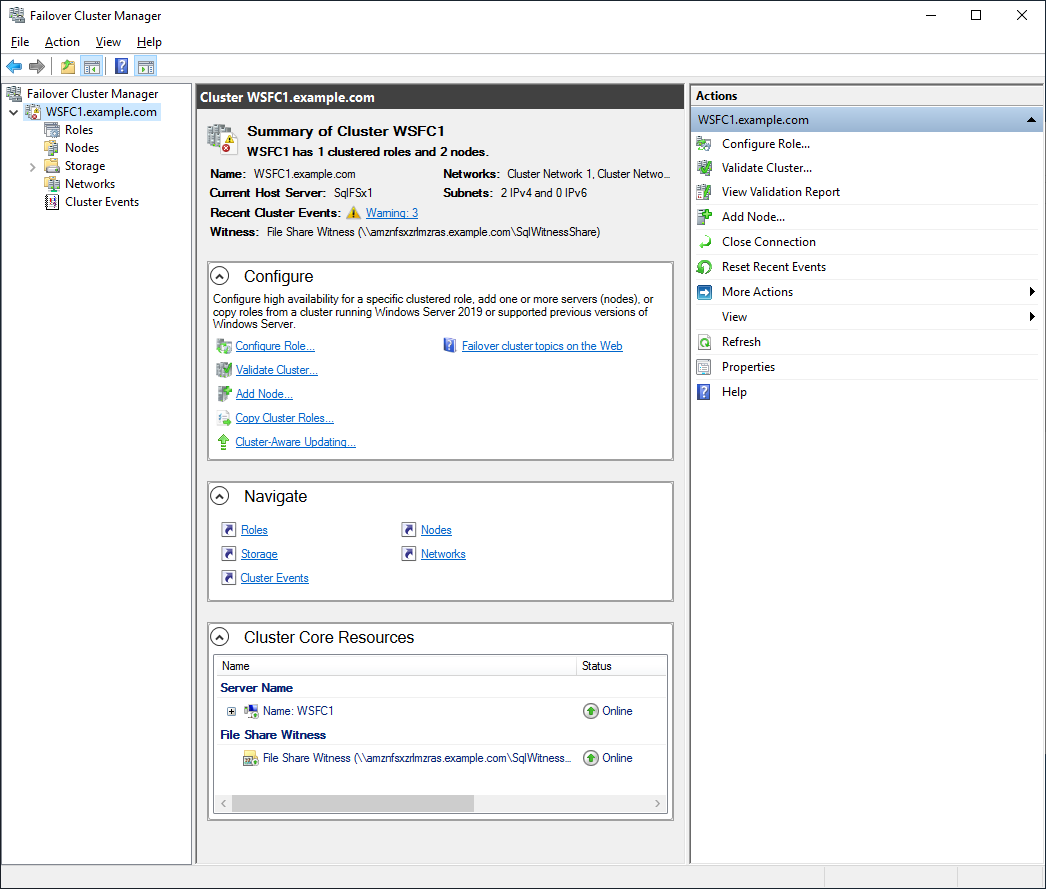Expand the Storage tree node
1046x889 pixels.
(32, 167)
